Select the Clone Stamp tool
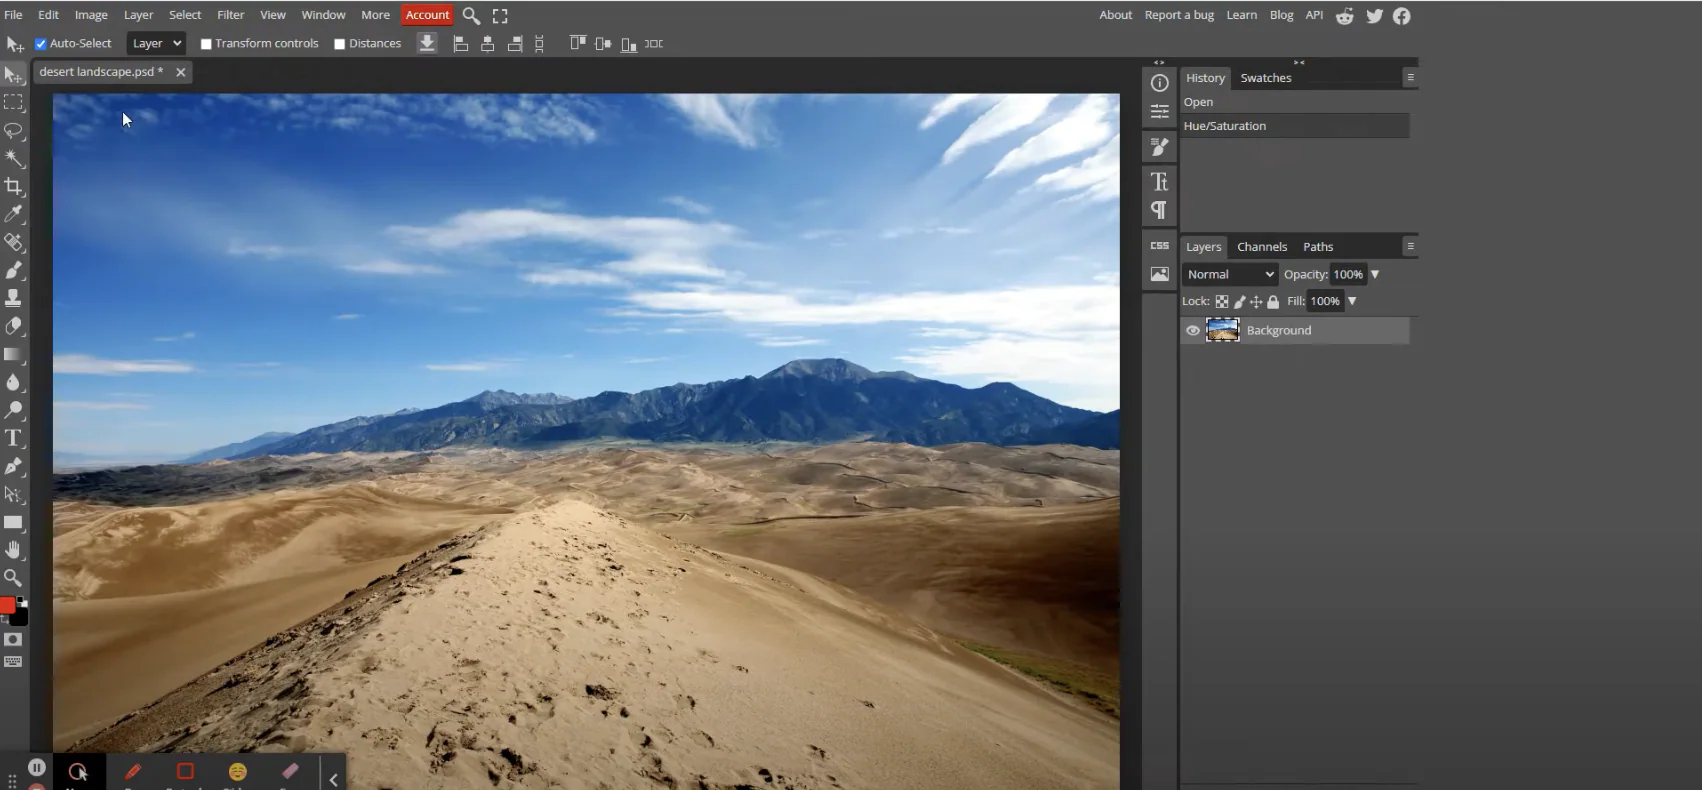This screenshot has width=1702, height=790. [13, 298]
